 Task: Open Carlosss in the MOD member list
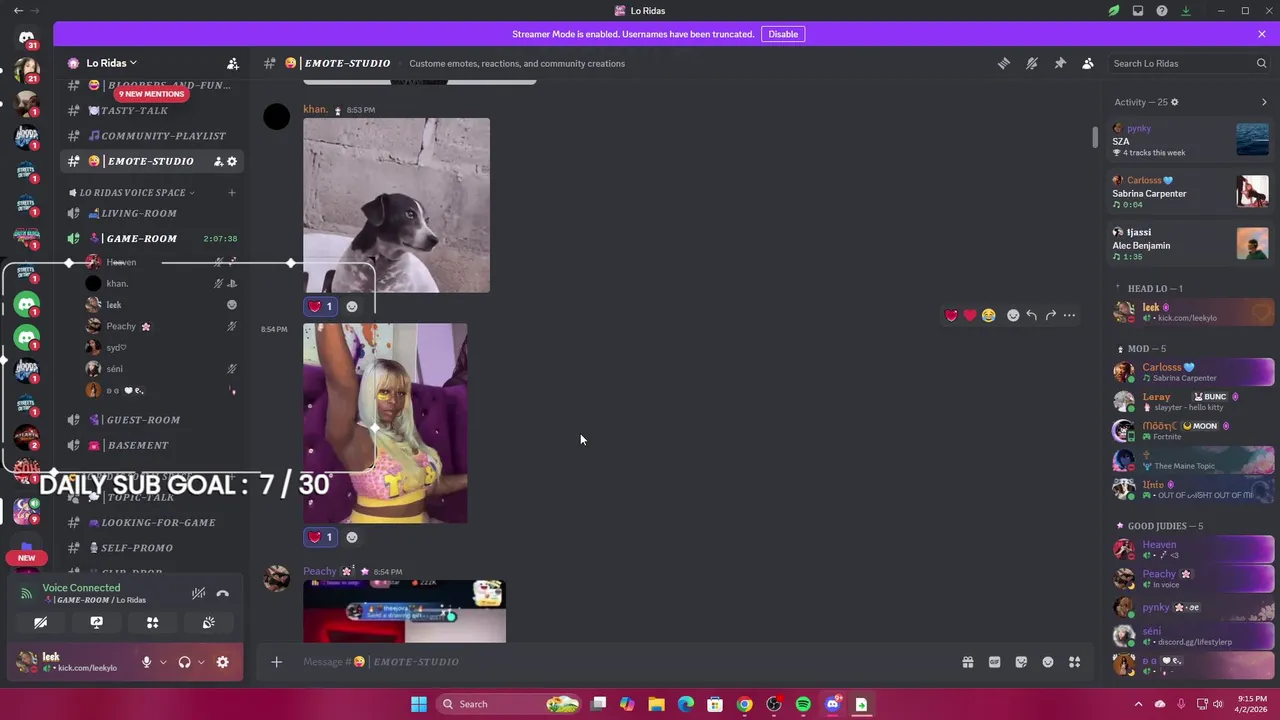[1193, 372]
